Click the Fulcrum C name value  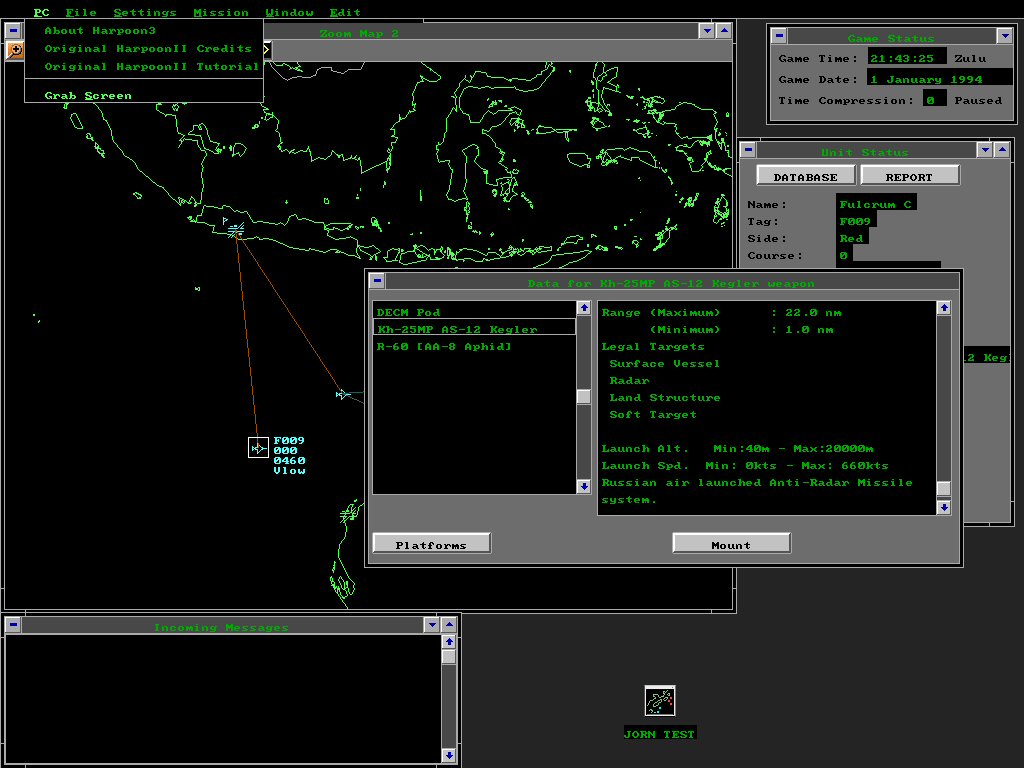coord(876,204)
